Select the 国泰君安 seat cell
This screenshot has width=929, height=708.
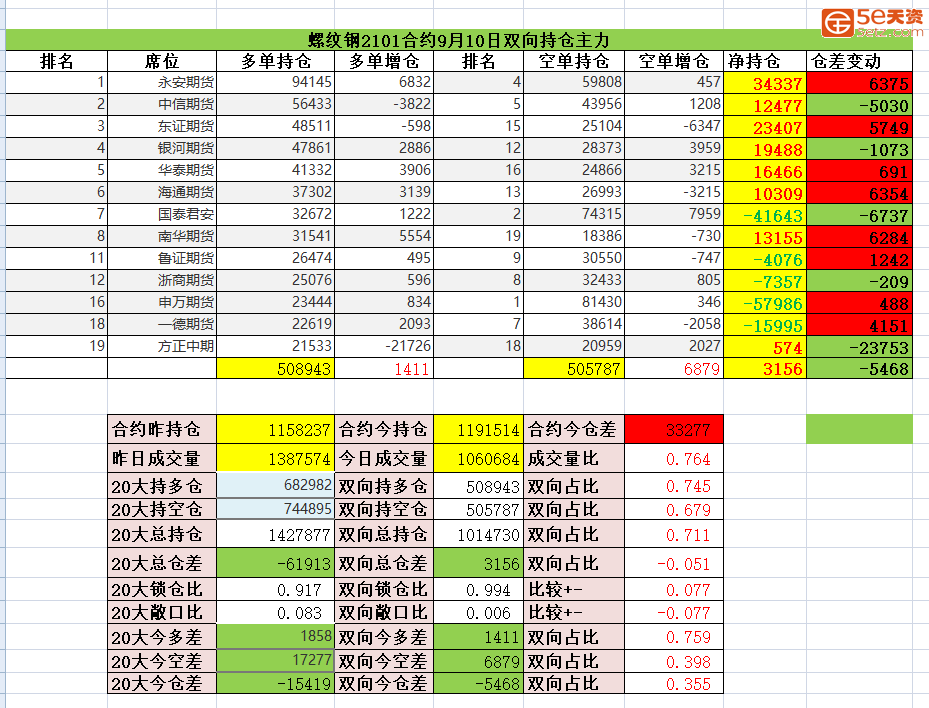point(162,214)
